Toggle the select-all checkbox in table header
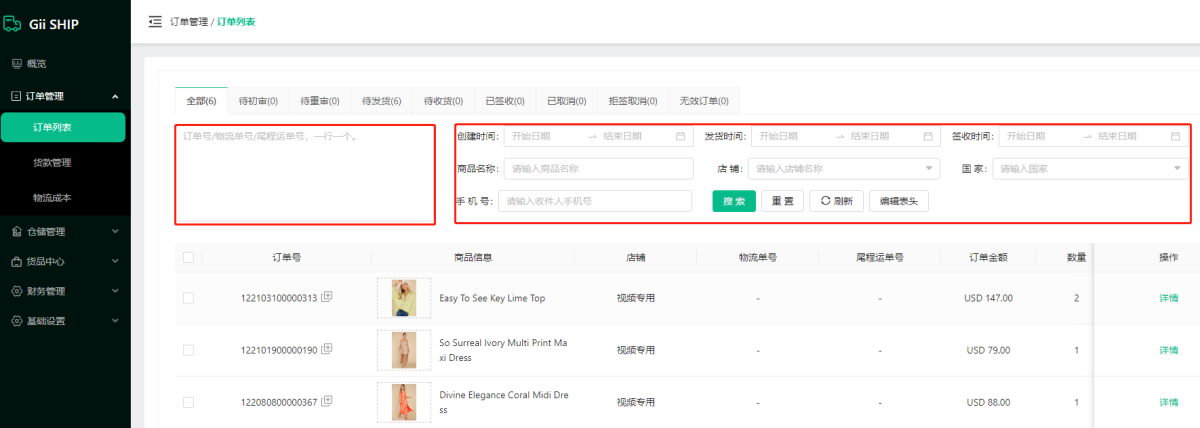 [x=188, y=257]
